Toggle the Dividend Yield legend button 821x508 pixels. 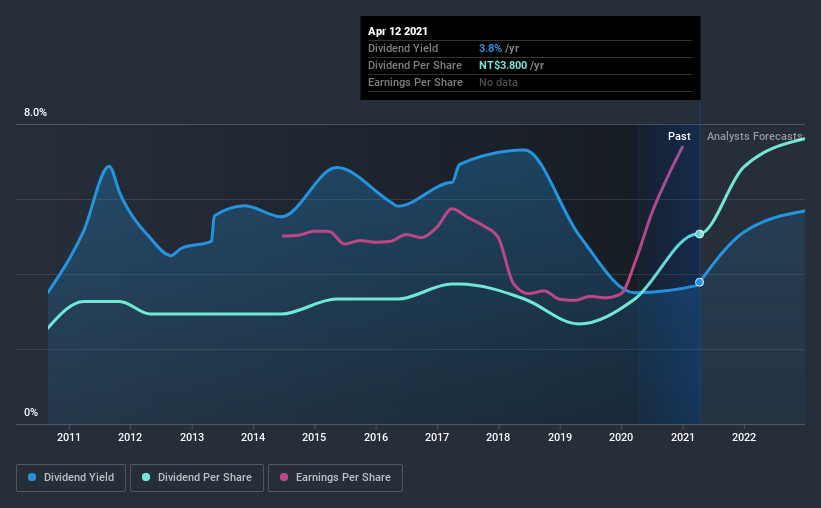pyautogui.click(x=71, y=478)
